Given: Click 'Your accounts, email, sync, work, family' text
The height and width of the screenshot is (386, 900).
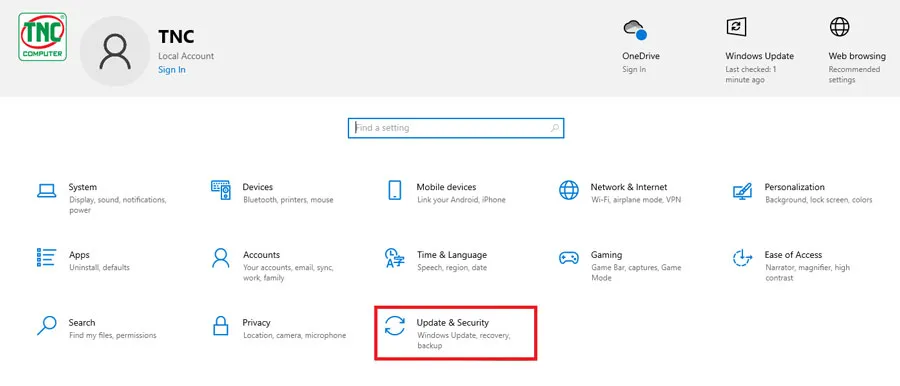Looking at the screenshot, I should point(288,273).
